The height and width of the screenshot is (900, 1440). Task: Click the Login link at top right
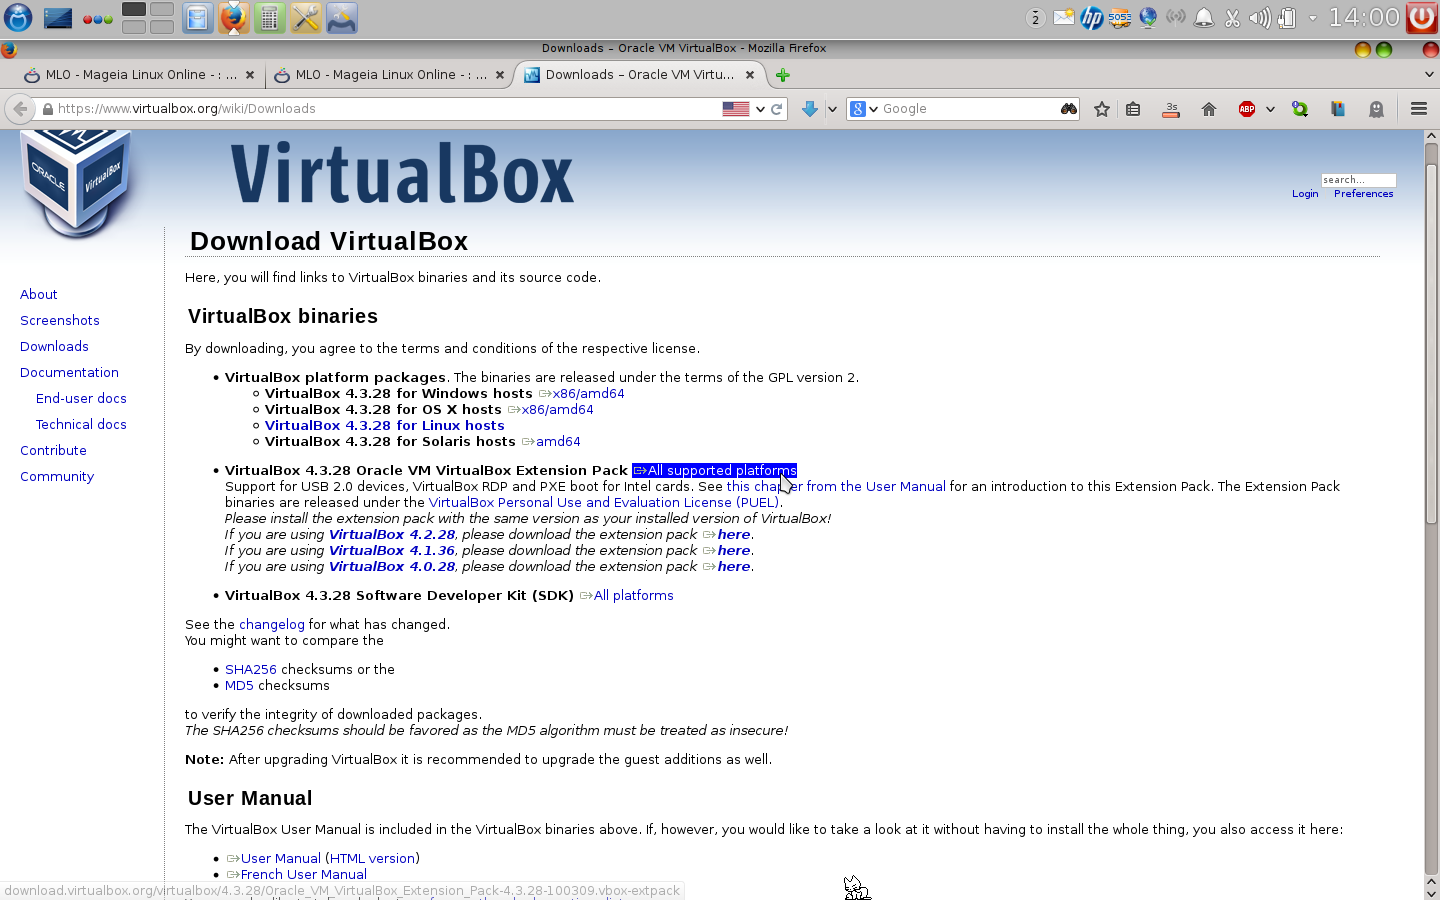(1305, 194)
